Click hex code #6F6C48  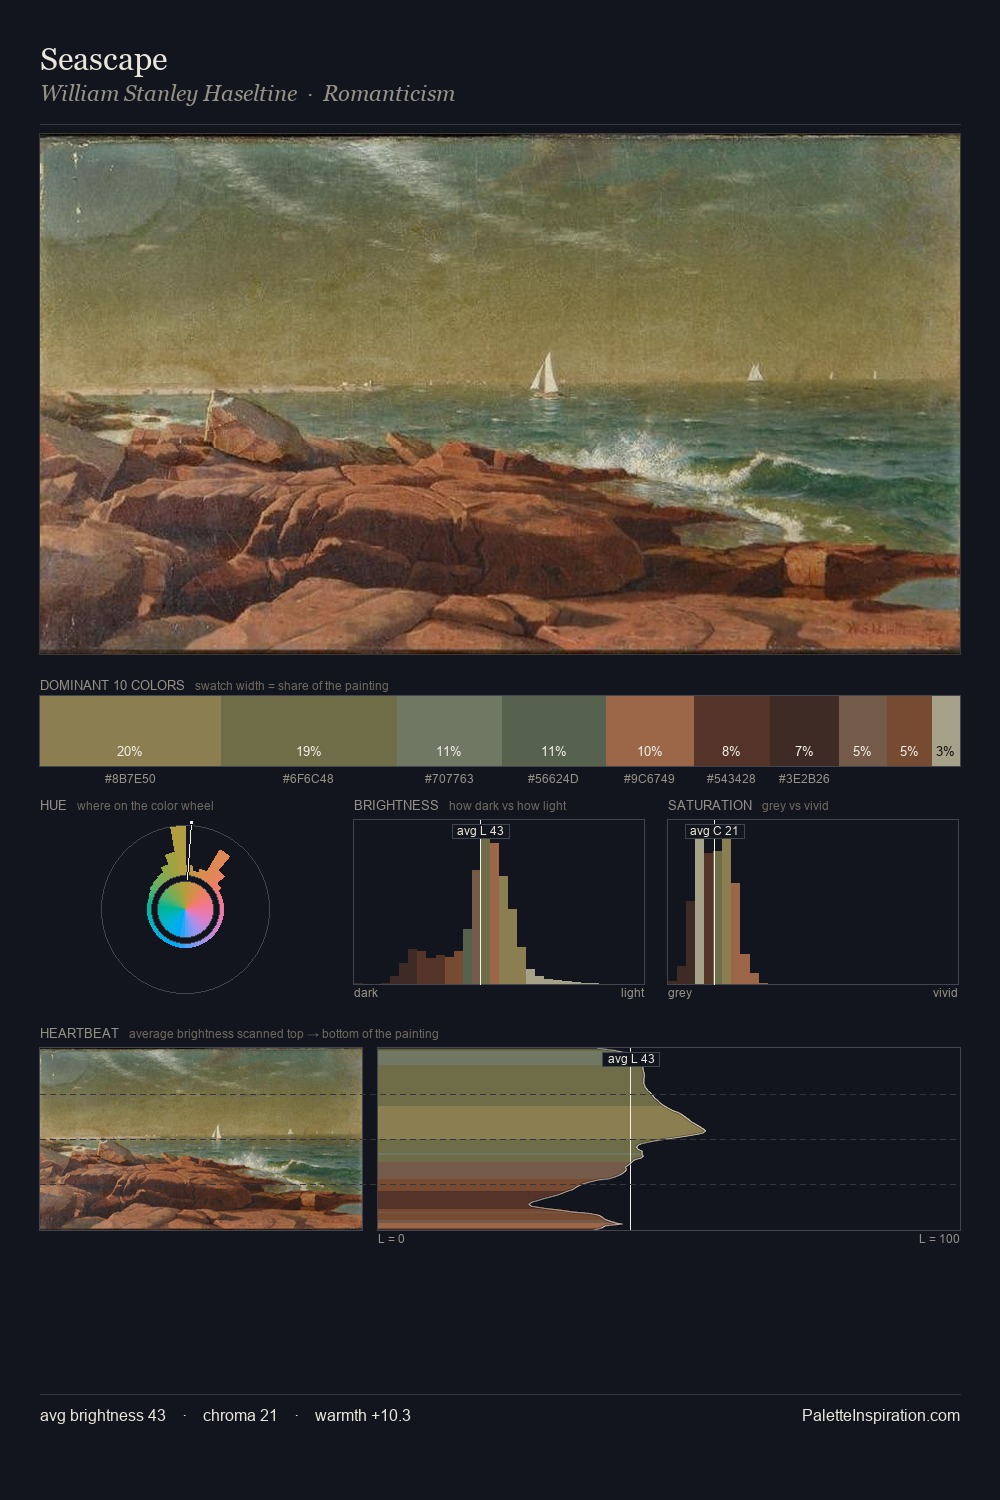pyautogui.click(x=308, y=779)
